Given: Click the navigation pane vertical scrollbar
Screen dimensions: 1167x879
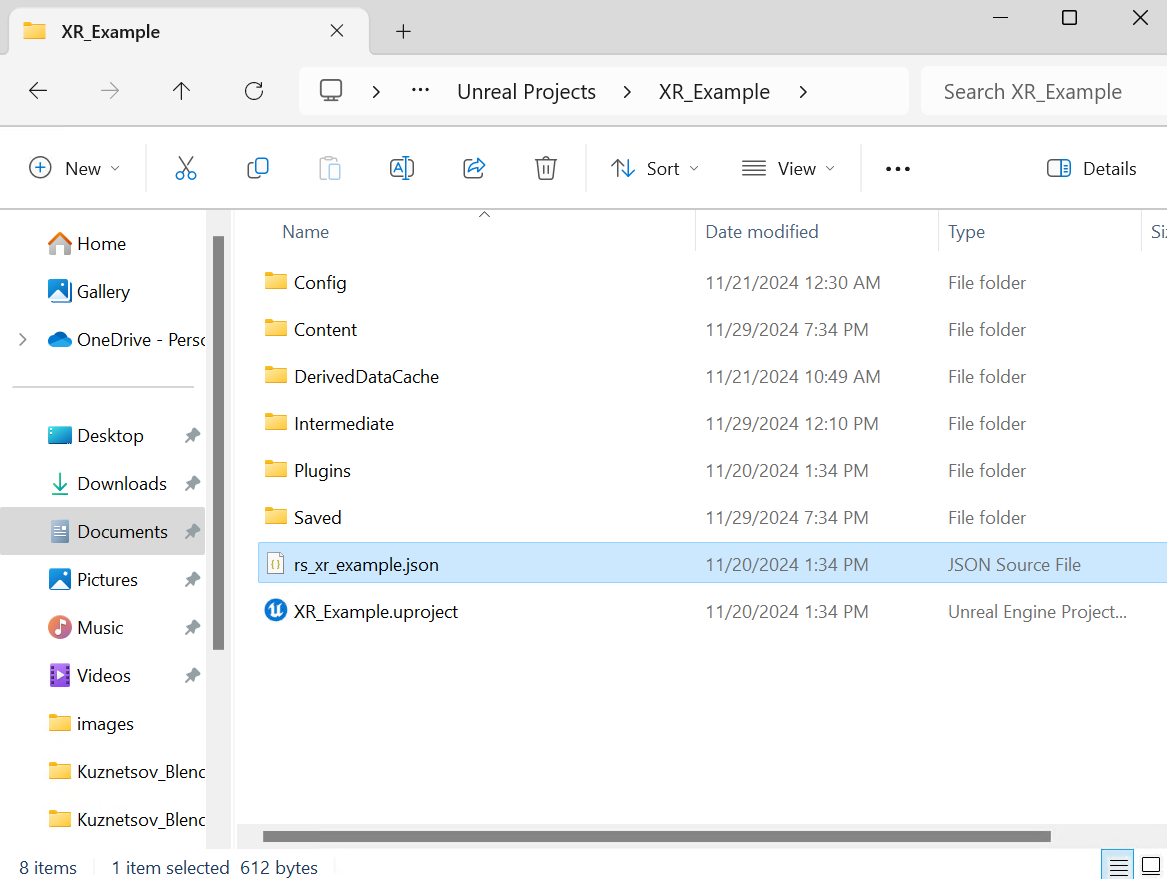Looking at the screenshot, I should point(218,443).
